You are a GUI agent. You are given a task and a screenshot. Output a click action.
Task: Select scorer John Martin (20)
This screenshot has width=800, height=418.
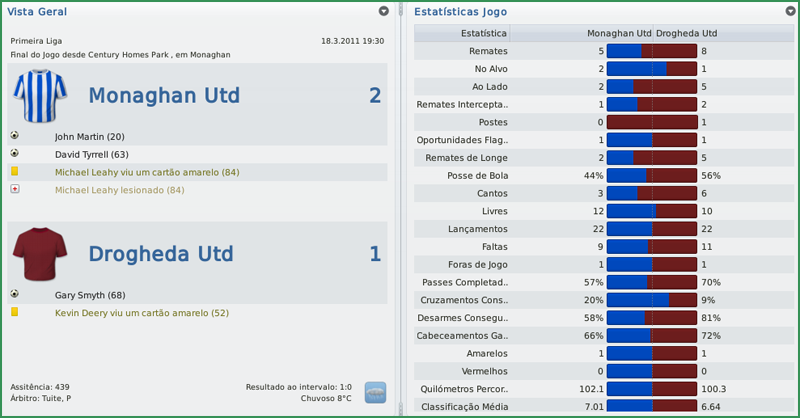(x=90, y=136)
